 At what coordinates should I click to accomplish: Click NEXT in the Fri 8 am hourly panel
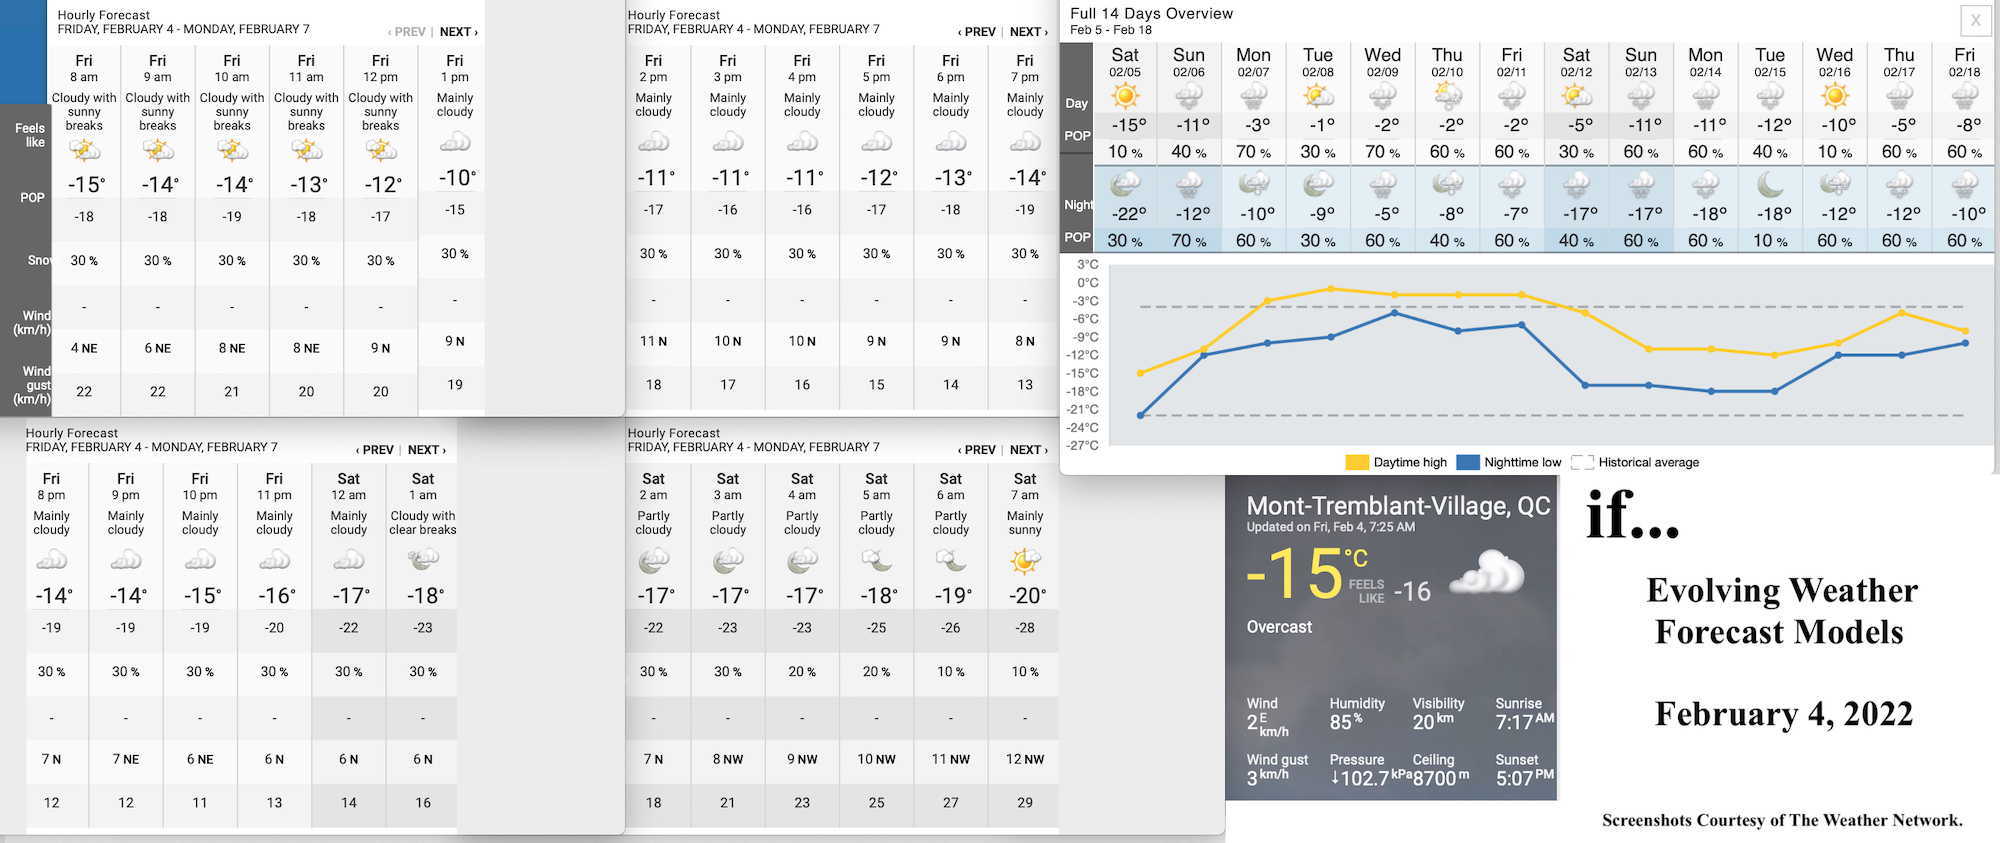(x=458, y=32)
